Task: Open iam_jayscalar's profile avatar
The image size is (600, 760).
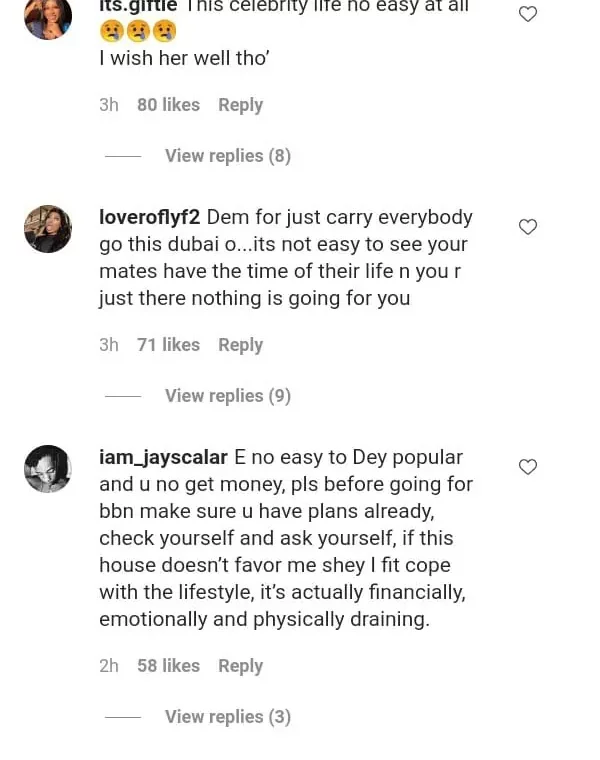Action: coord(48,469)
